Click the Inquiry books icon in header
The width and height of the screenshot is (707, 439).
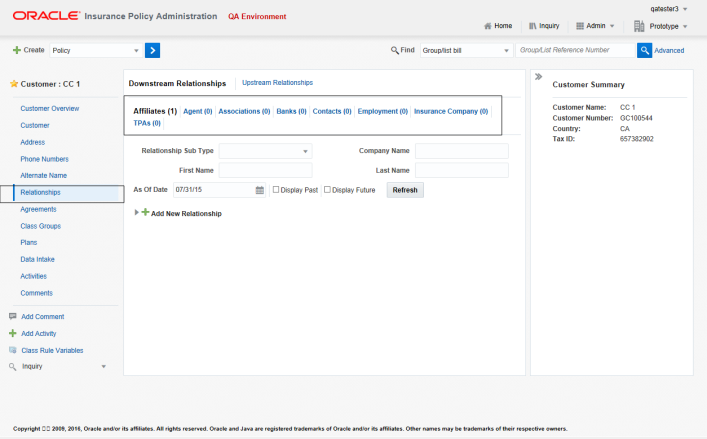click(x=533, y=26)
